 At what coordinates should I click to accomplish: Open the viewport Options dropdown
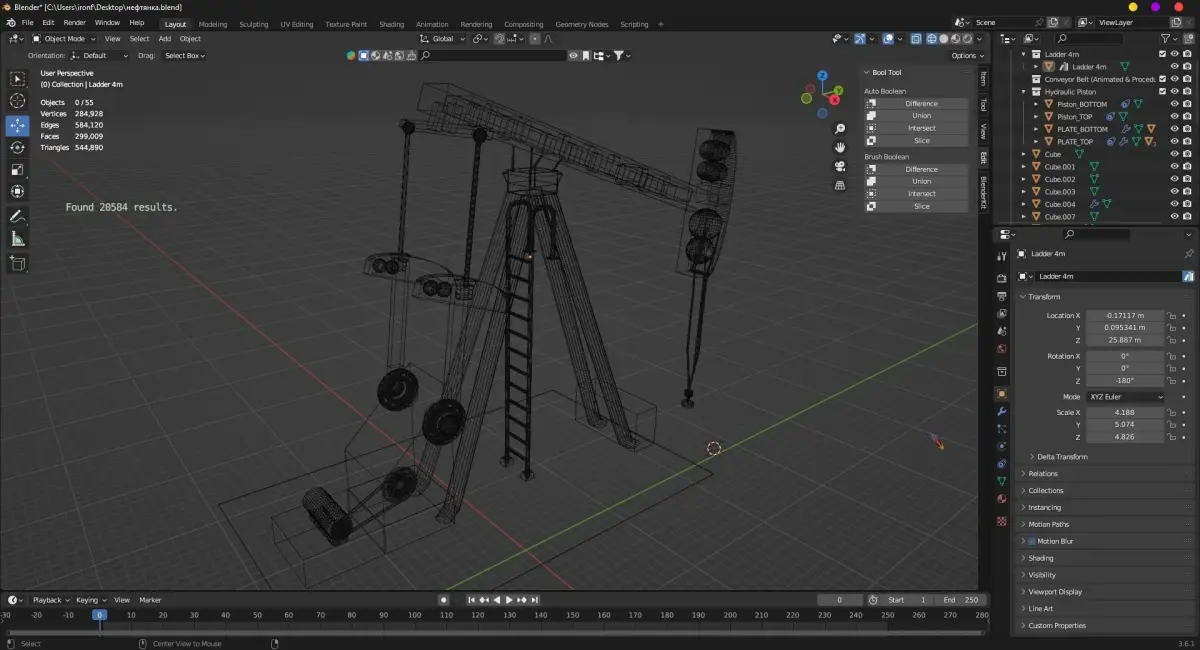pos(967,56)
